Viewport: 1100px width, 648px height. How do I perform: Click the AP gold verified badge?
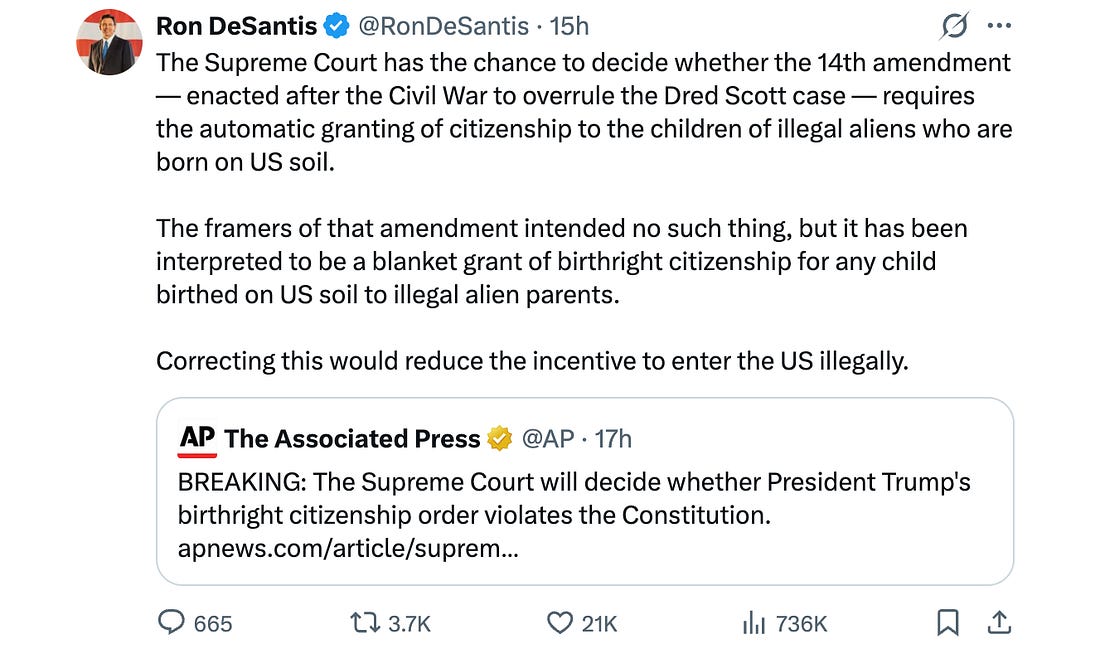click(x=499, y=439)
